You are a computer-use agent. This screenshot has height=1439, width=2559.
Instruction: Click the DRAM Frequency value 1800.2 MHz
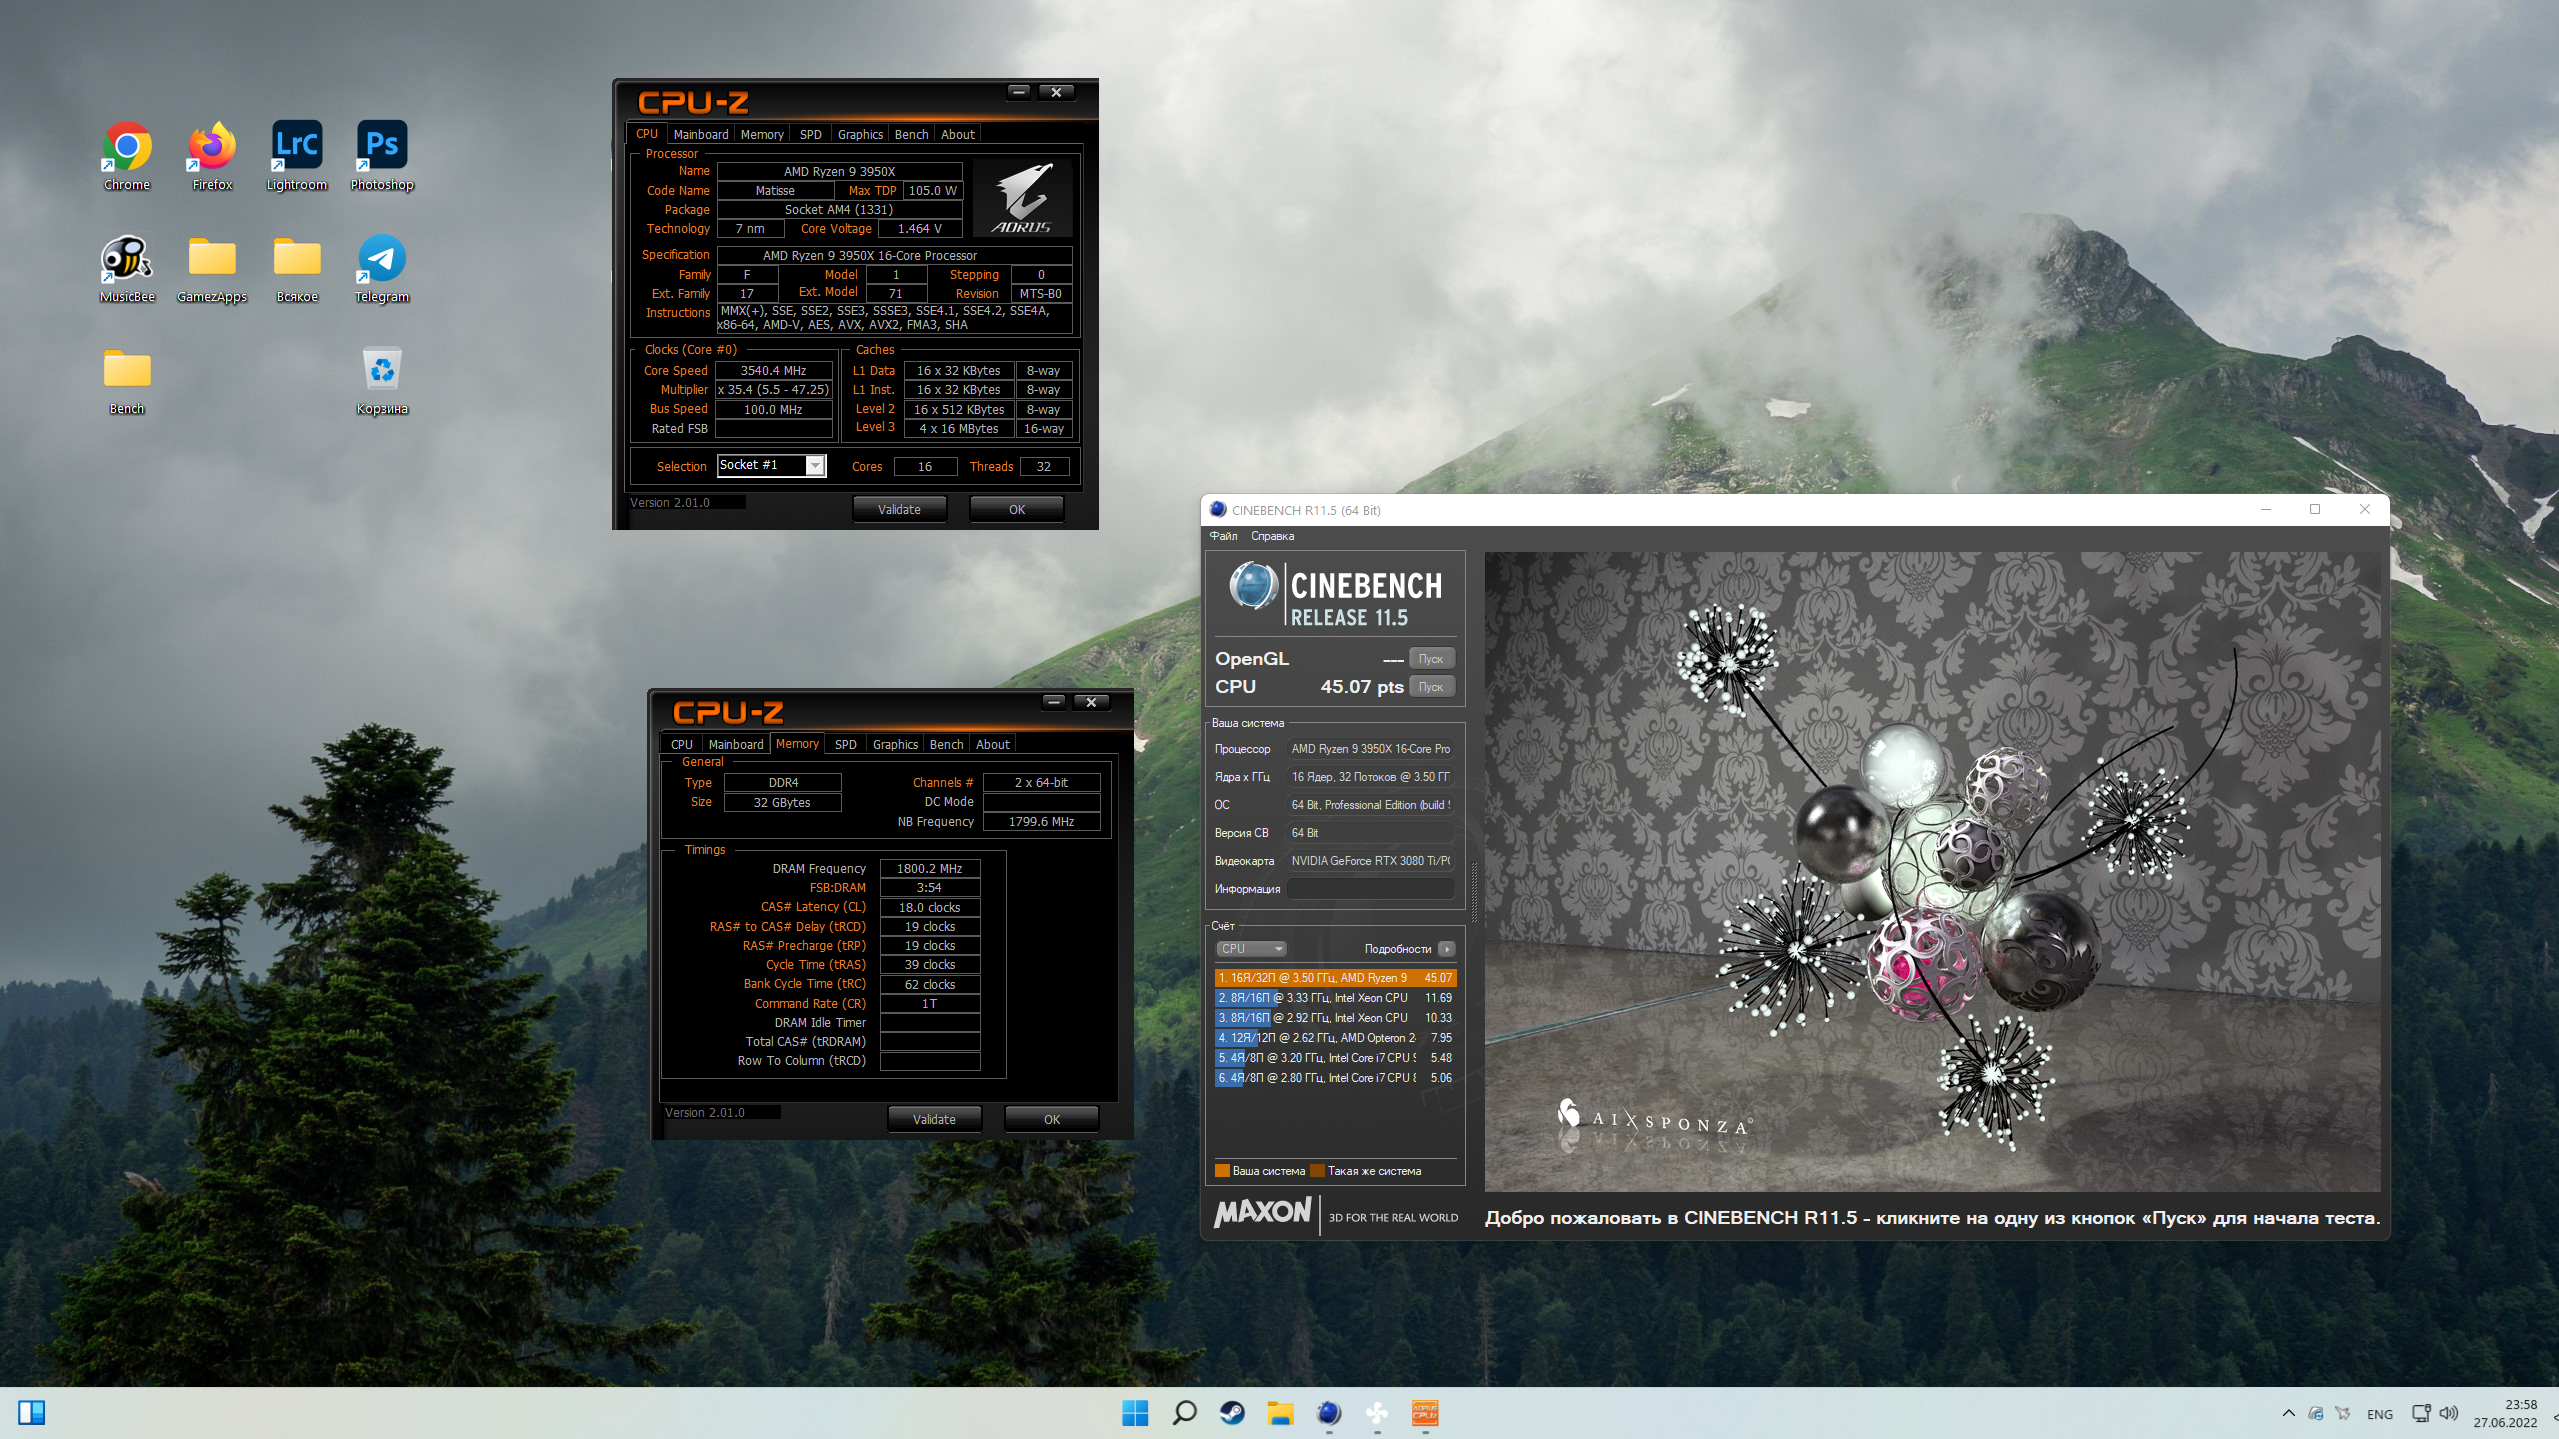pyautogui.click(x=929, y=869)
